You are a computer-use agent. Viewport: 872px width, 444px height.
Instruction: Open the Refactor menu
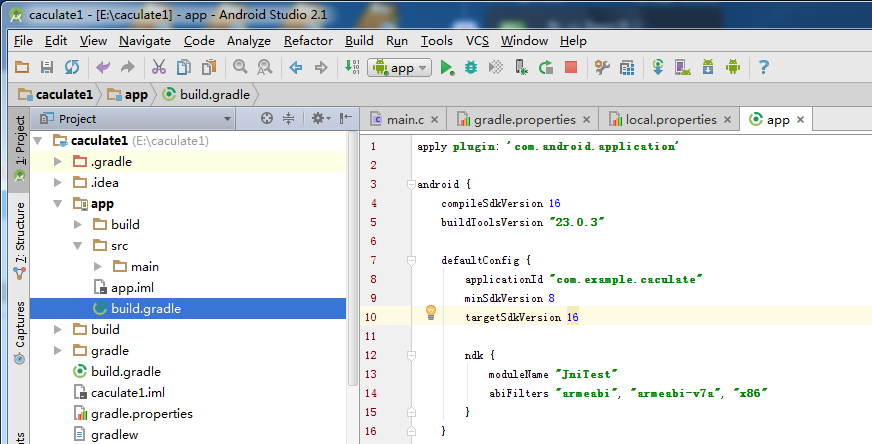(308, 41)
